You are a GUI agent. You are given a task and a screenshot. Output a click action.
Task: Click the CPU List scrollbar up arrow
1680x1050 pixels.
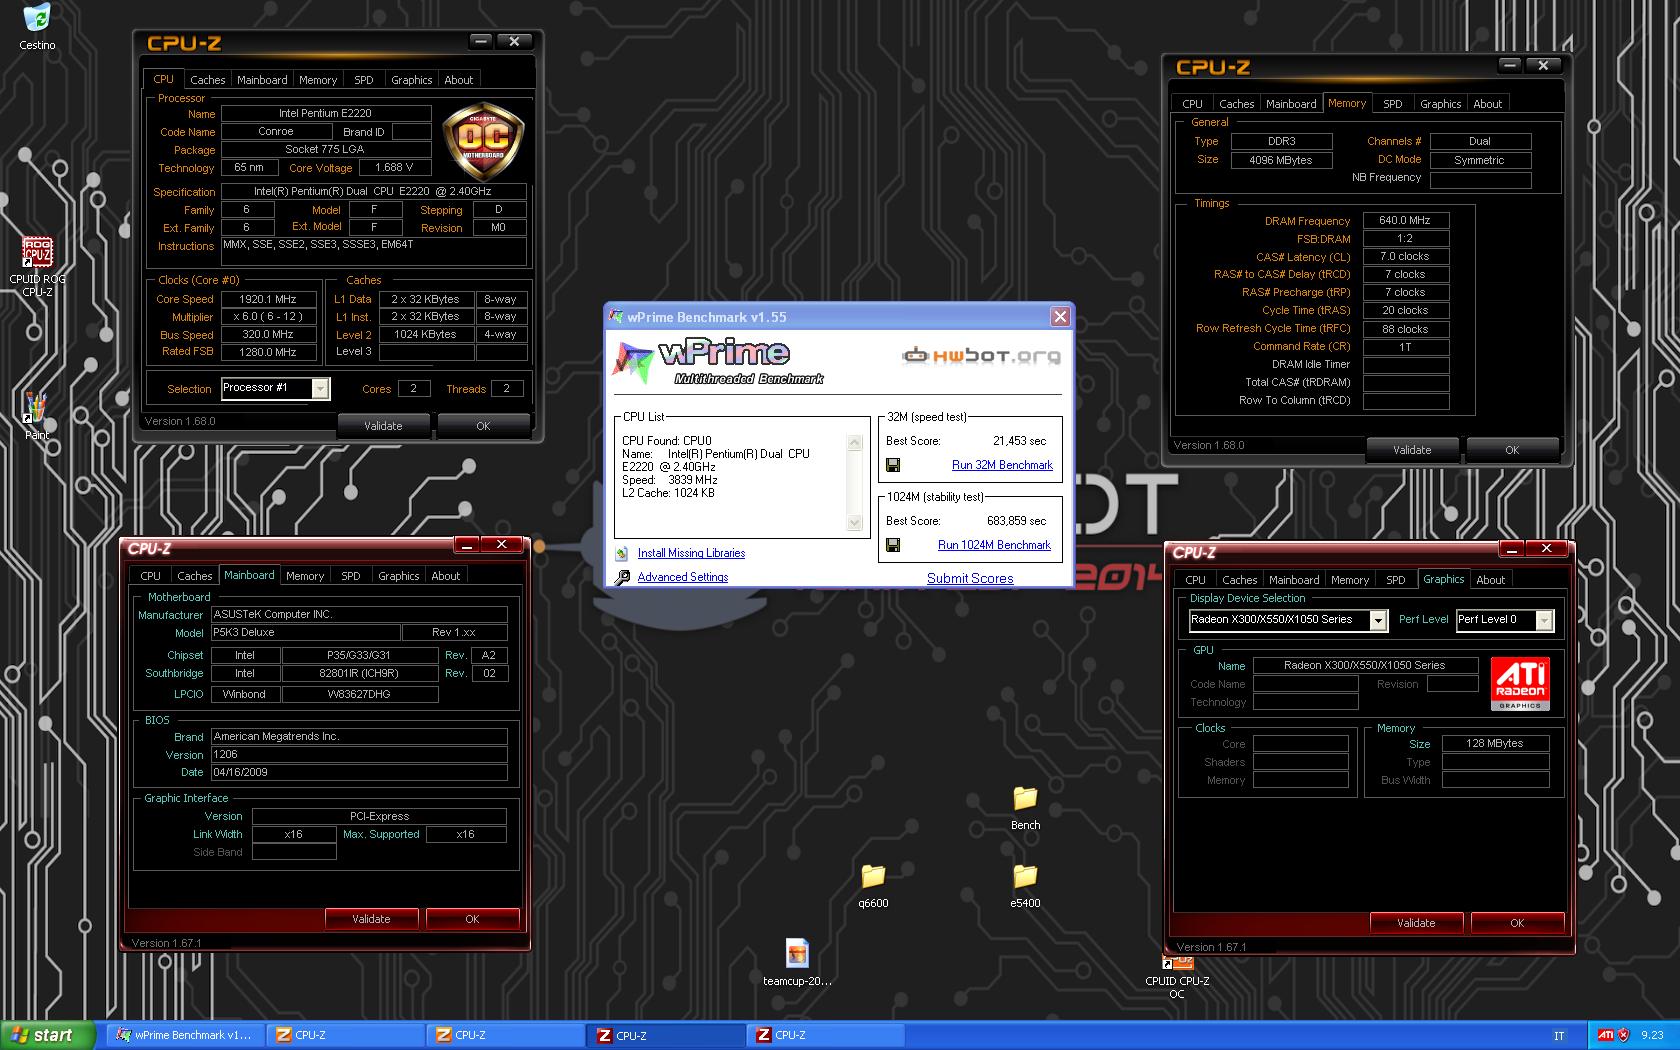(x=854, y=442)
